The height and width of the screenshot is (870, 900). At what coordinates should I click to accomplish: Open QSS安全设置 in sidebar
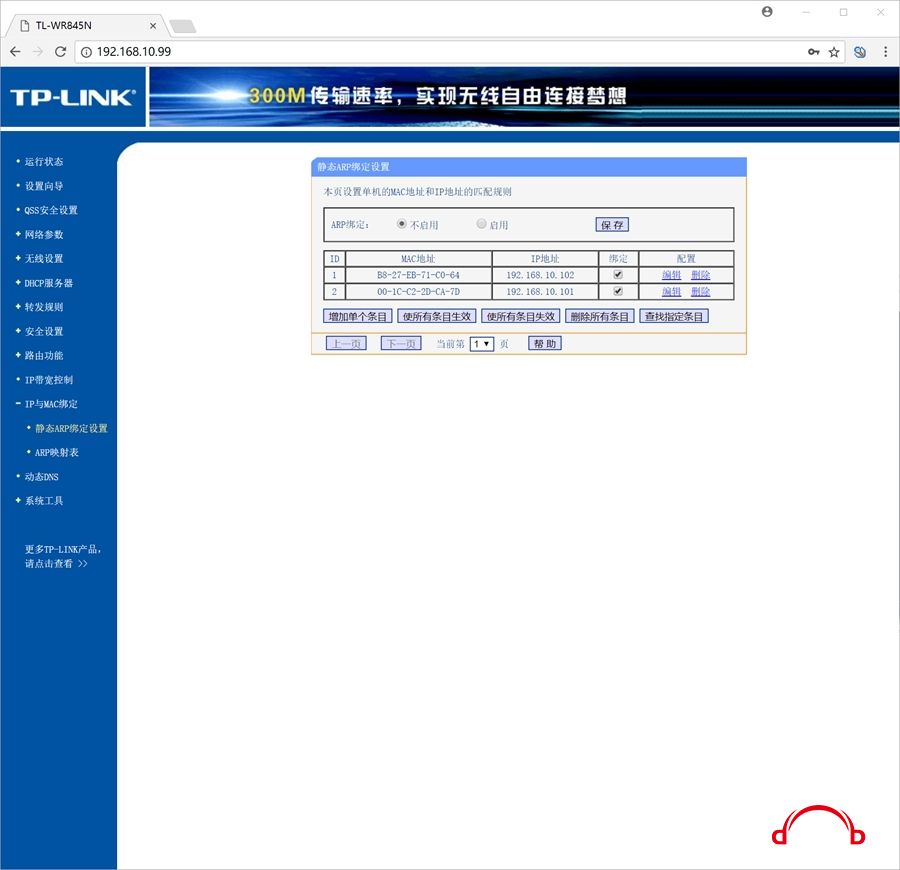coord(51,210)
